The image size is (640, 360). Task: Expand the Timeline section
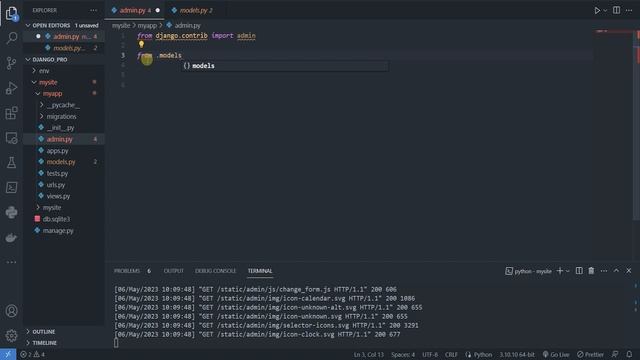(x=64, y=343)
